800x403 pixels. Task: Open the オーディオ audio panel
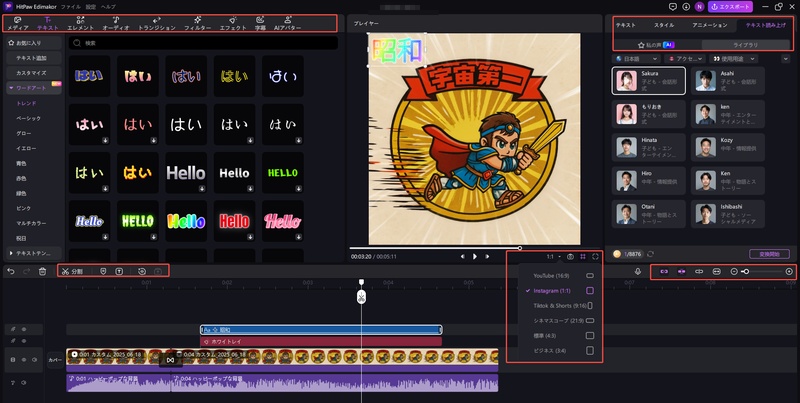116,23
